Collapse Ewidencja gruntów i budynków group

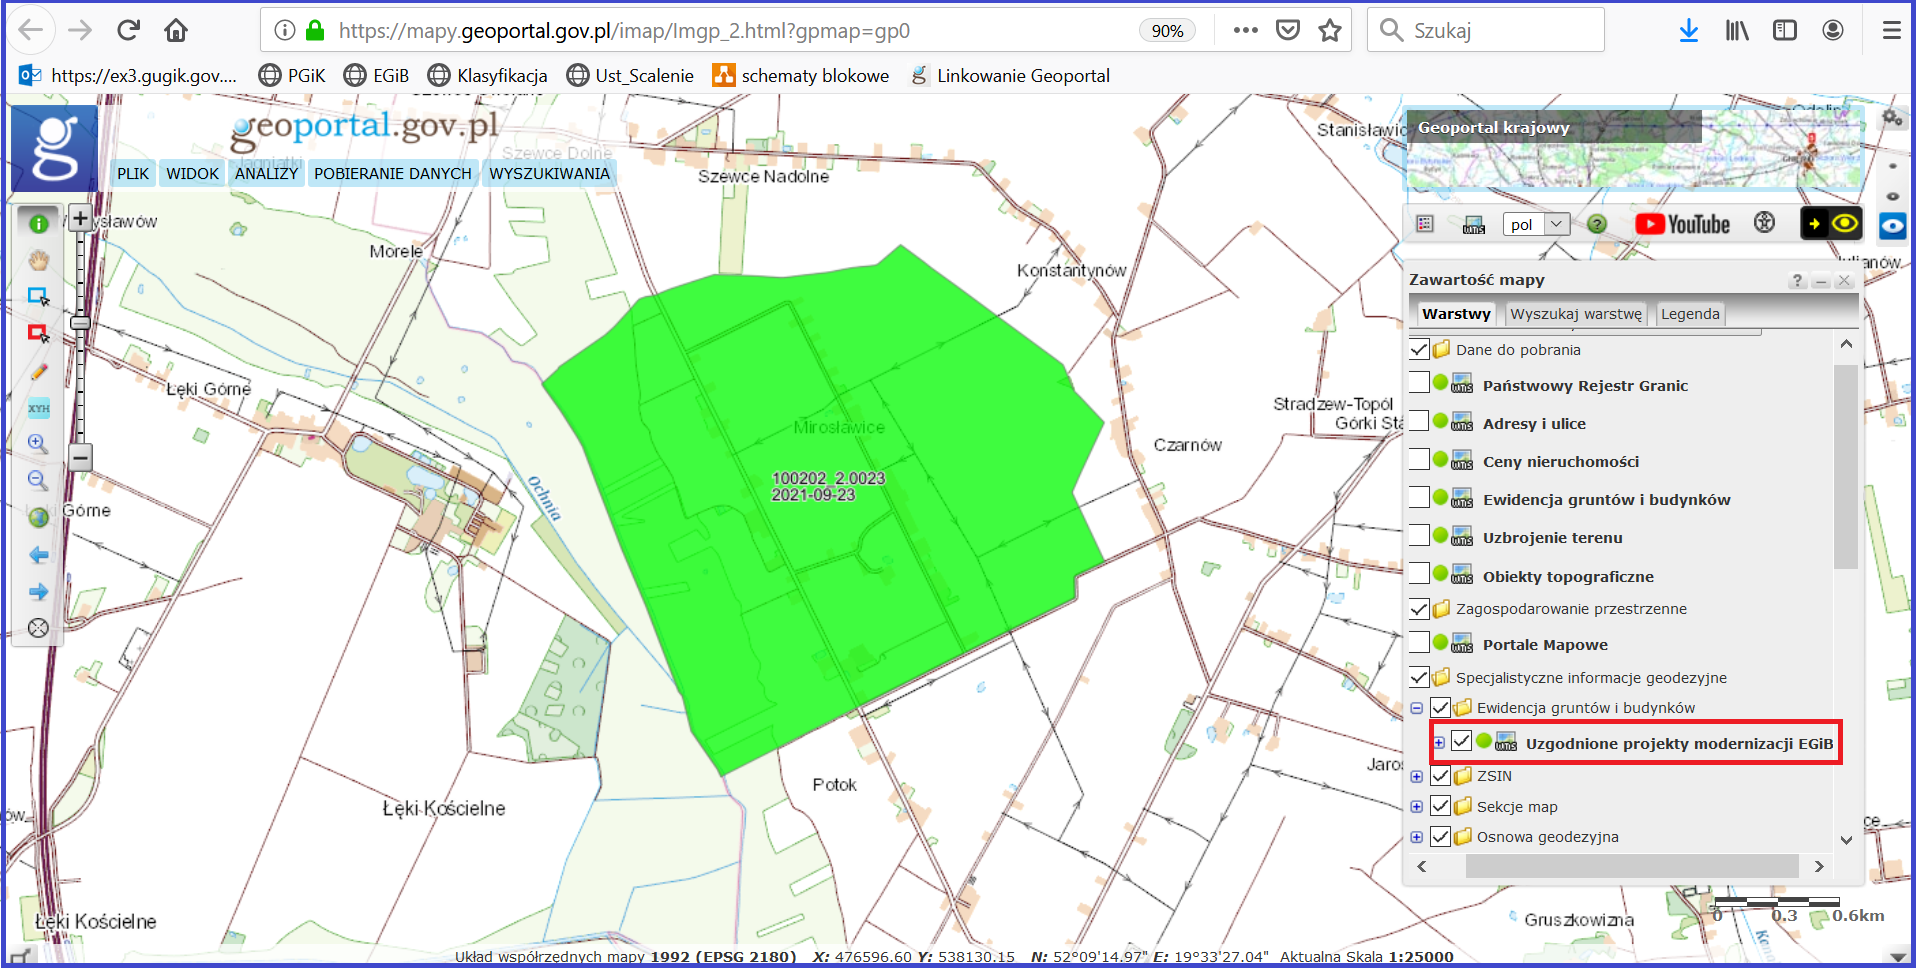point(1417,708)
